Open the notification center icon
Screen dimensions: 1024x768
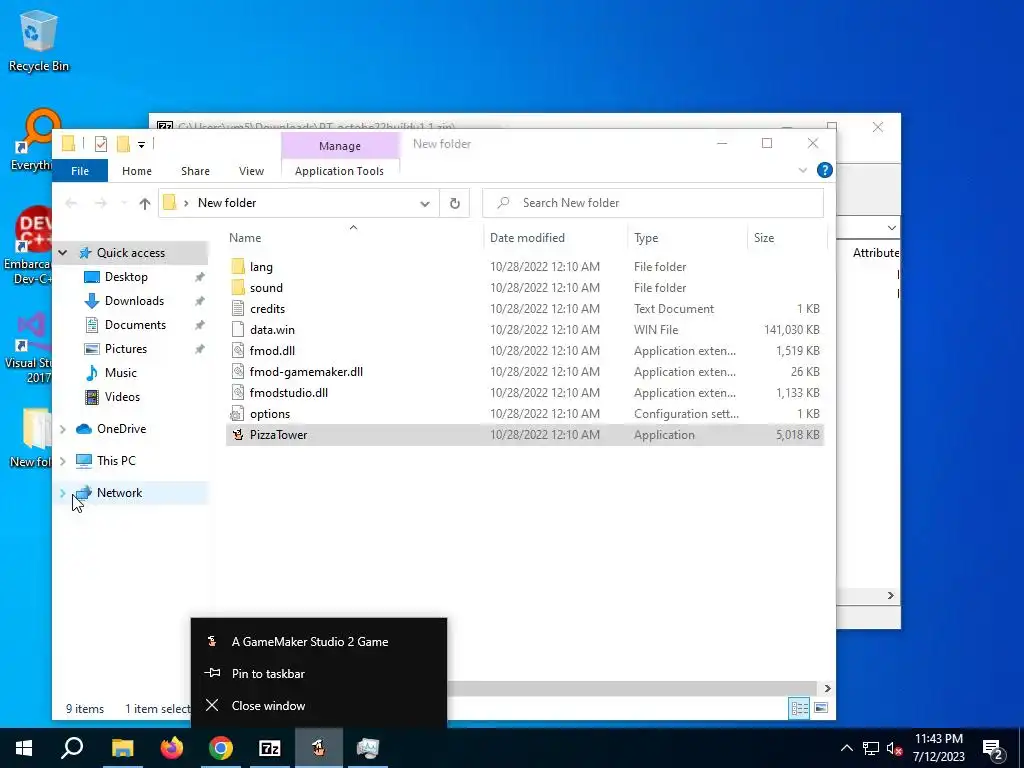coord(993,748)
